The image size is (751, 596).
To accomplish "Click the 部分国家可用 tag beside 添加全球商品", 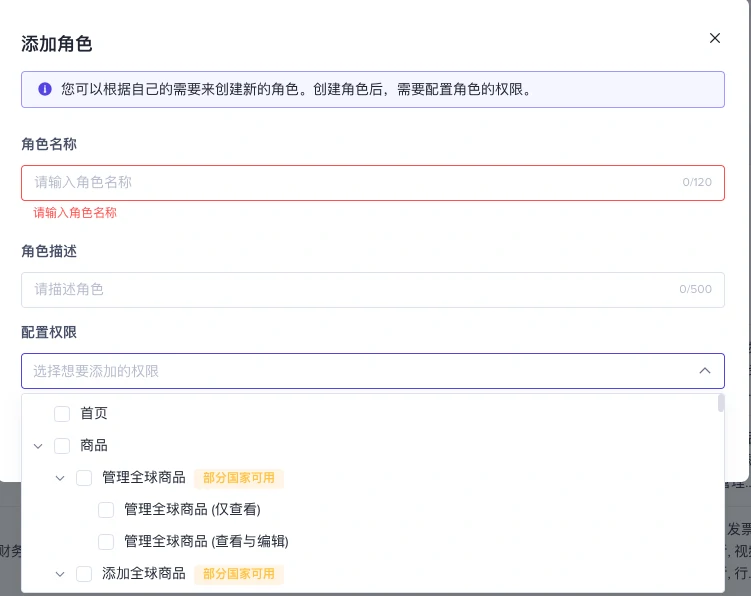I will tap(239, 574).
